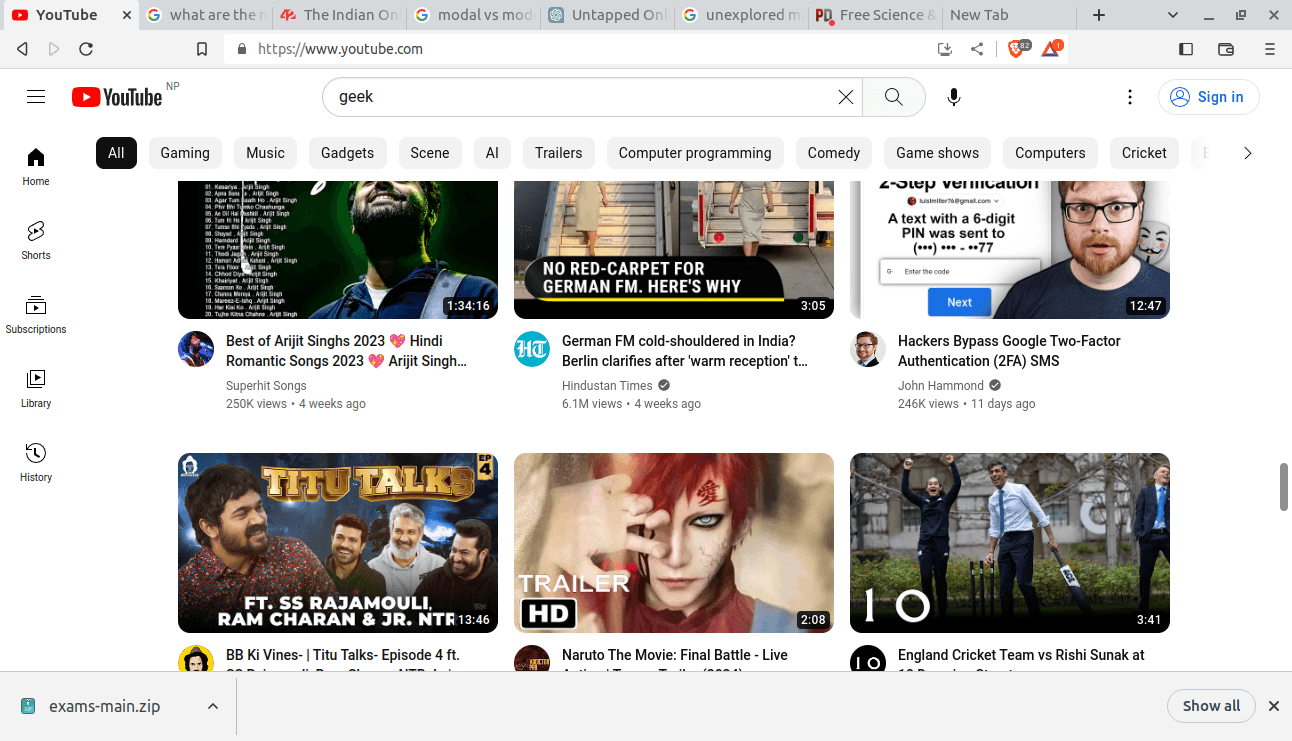Select the Gaming category chip

(x=185, y=153)
